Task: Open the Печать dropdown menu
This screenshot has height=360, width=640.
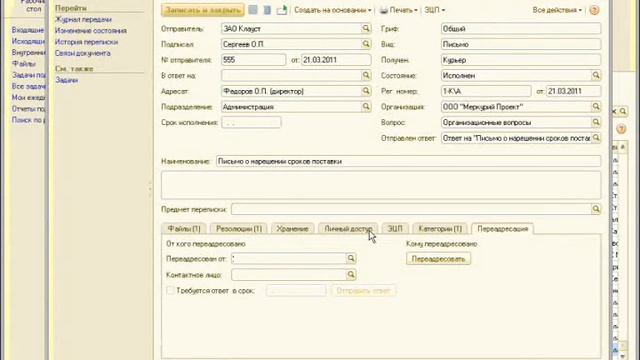Action: pos(398,10)
